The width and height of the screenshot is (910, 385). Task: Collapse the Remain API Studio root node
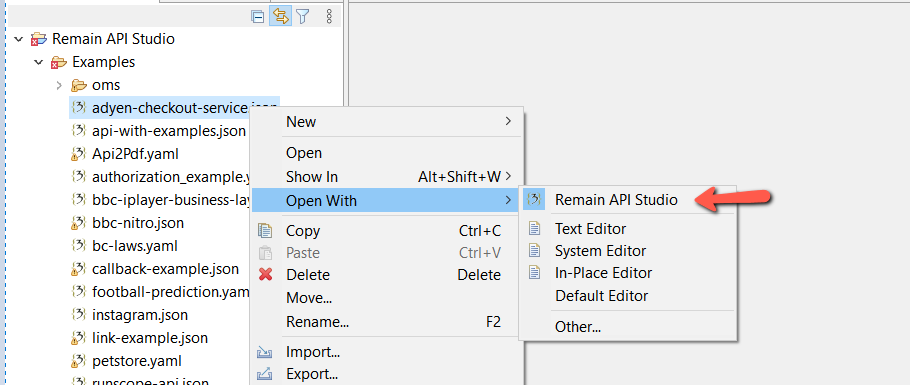(19, 39)
